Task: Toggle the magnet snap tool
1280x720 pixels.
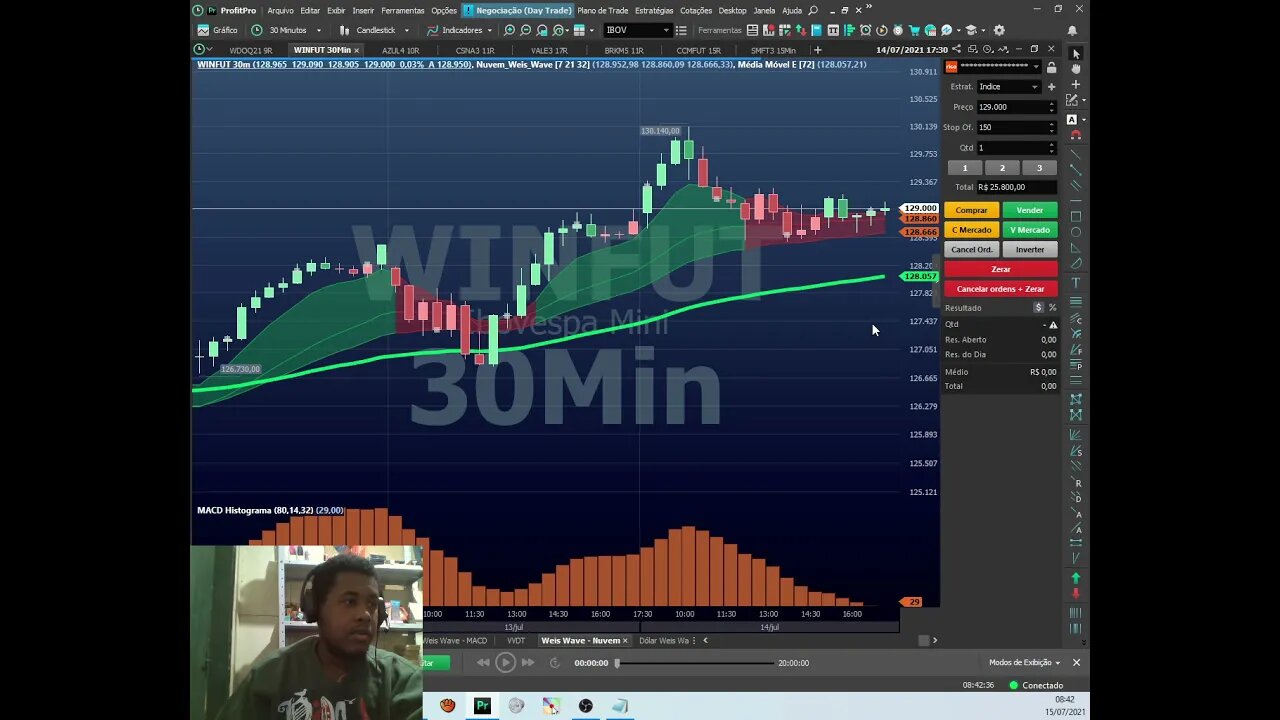Action: click(x=1076, y=134)
